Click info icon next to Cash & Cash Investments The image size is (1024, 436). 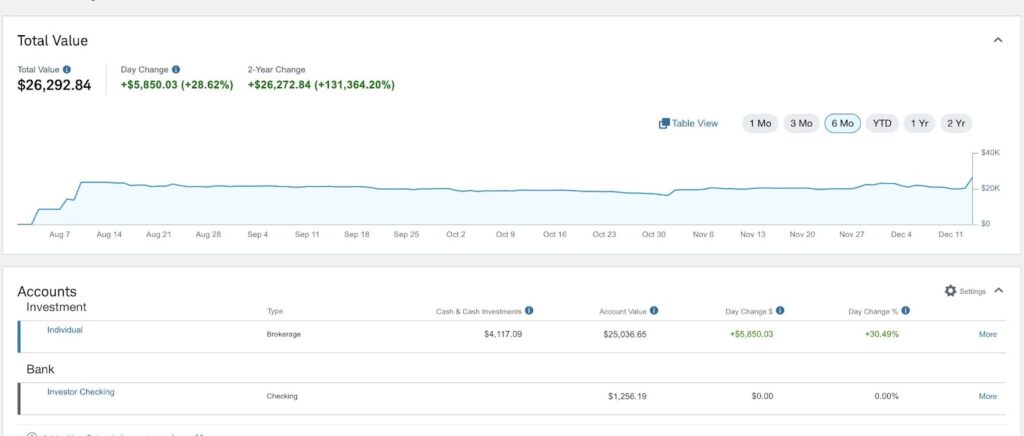coord(529,311)
